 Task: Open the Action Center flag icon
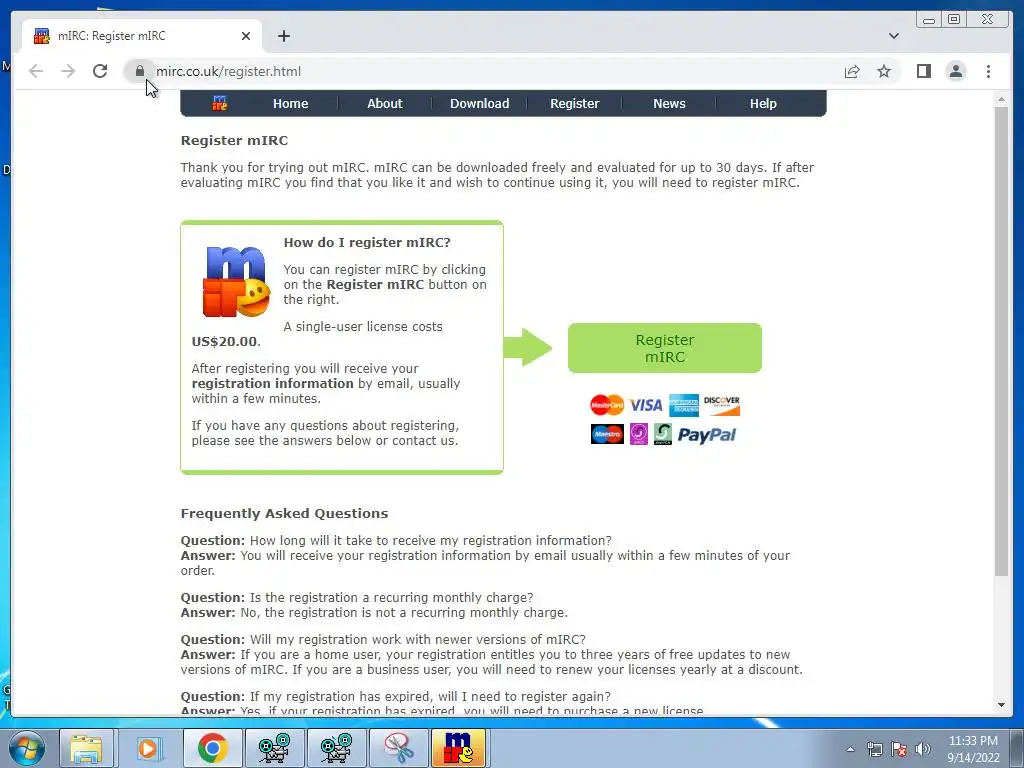click(x=899, y=749)
